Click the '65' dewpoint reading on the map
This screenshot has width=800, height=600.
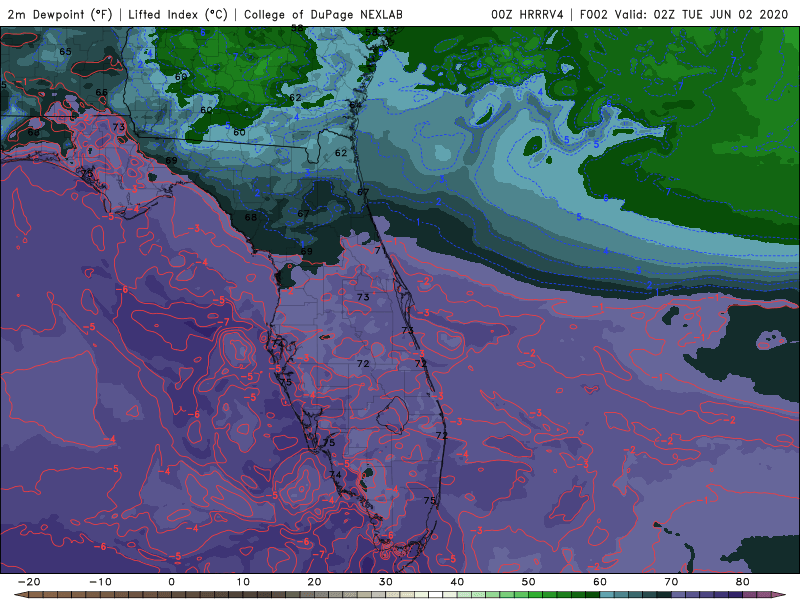[65, 52]
